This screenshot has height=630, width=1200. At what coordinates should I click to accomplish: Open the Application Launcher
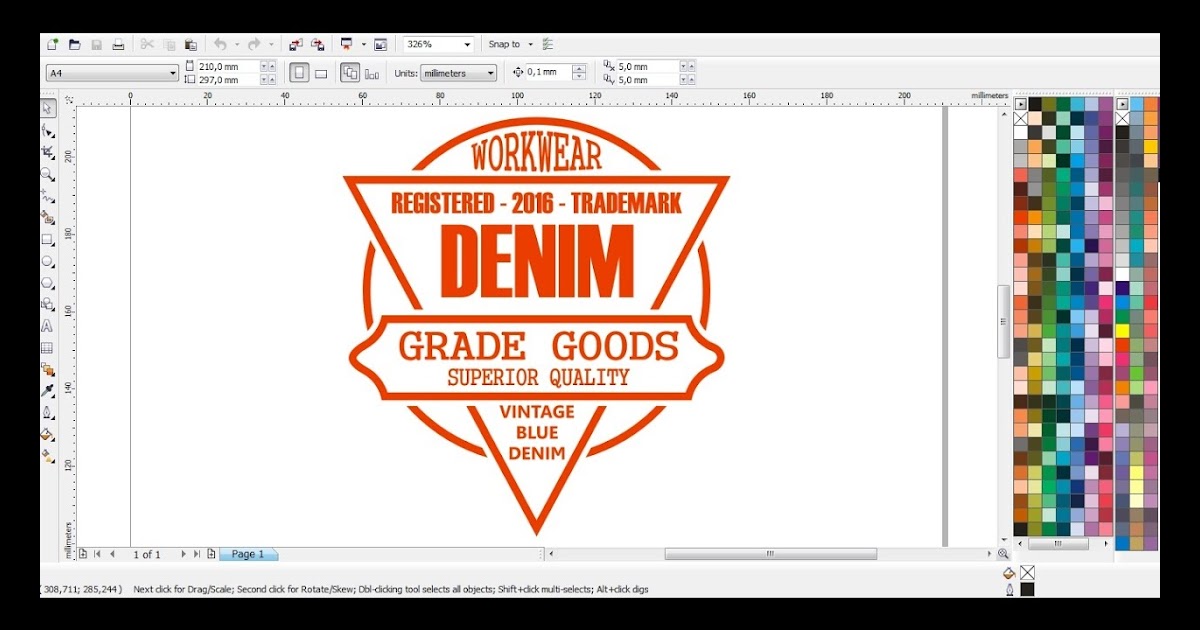pos(347,44)
